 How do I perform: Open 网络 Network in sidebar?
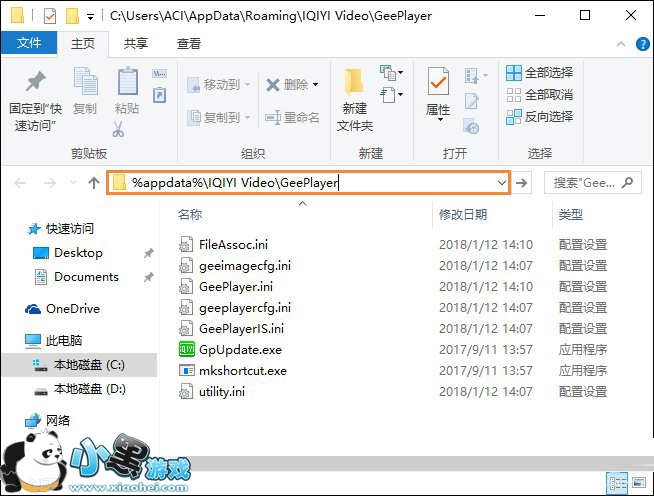48,420
